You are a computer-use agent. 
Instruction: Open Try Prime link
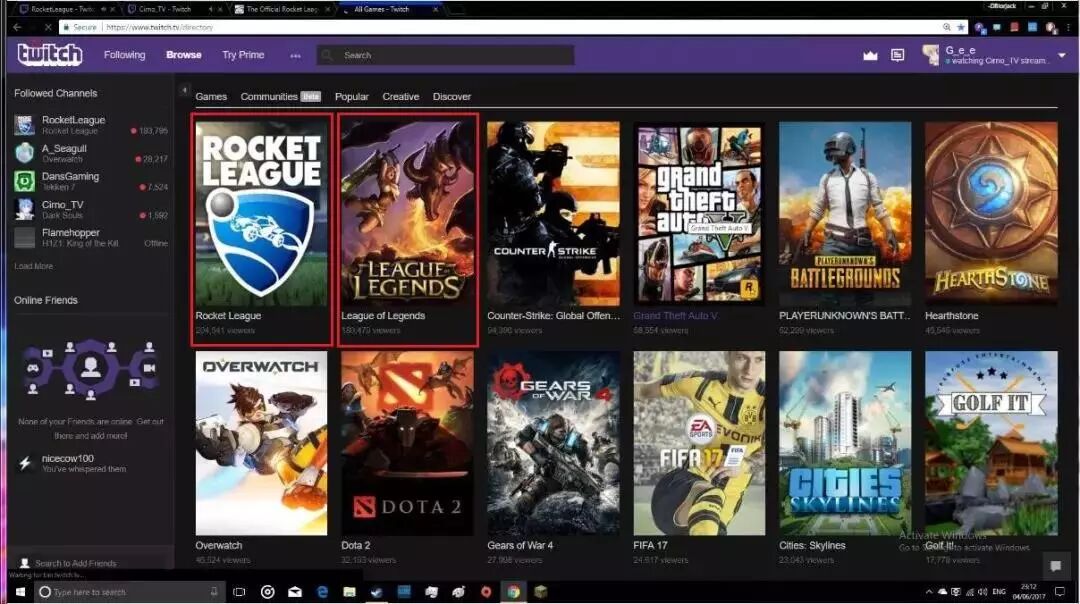(x=243, y=55)
